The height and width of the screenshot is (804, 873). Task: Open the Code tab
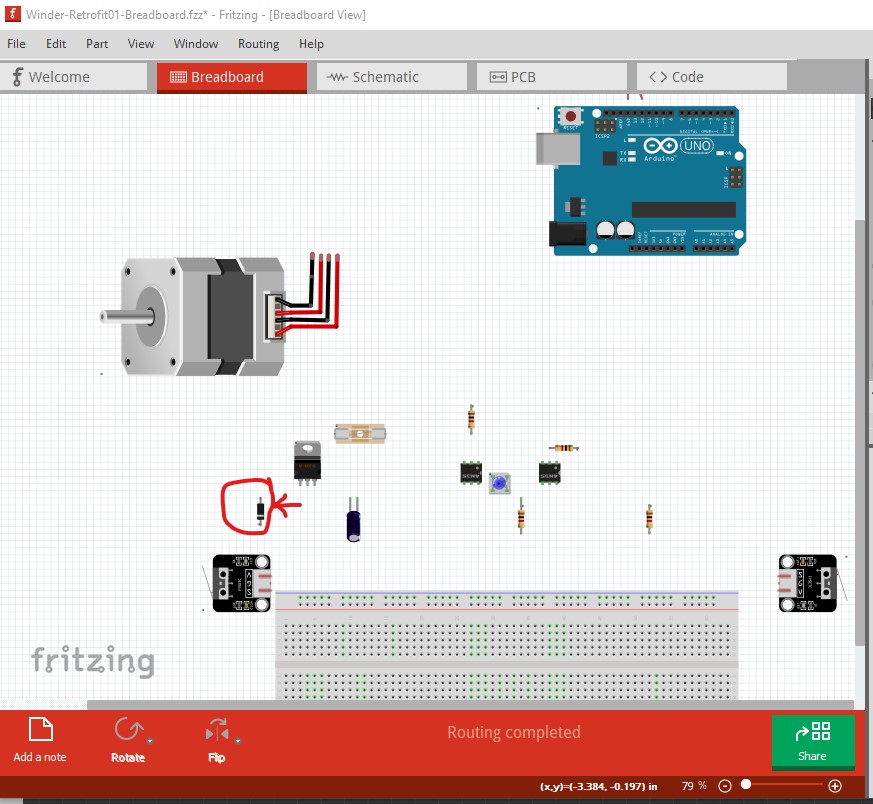712,77
